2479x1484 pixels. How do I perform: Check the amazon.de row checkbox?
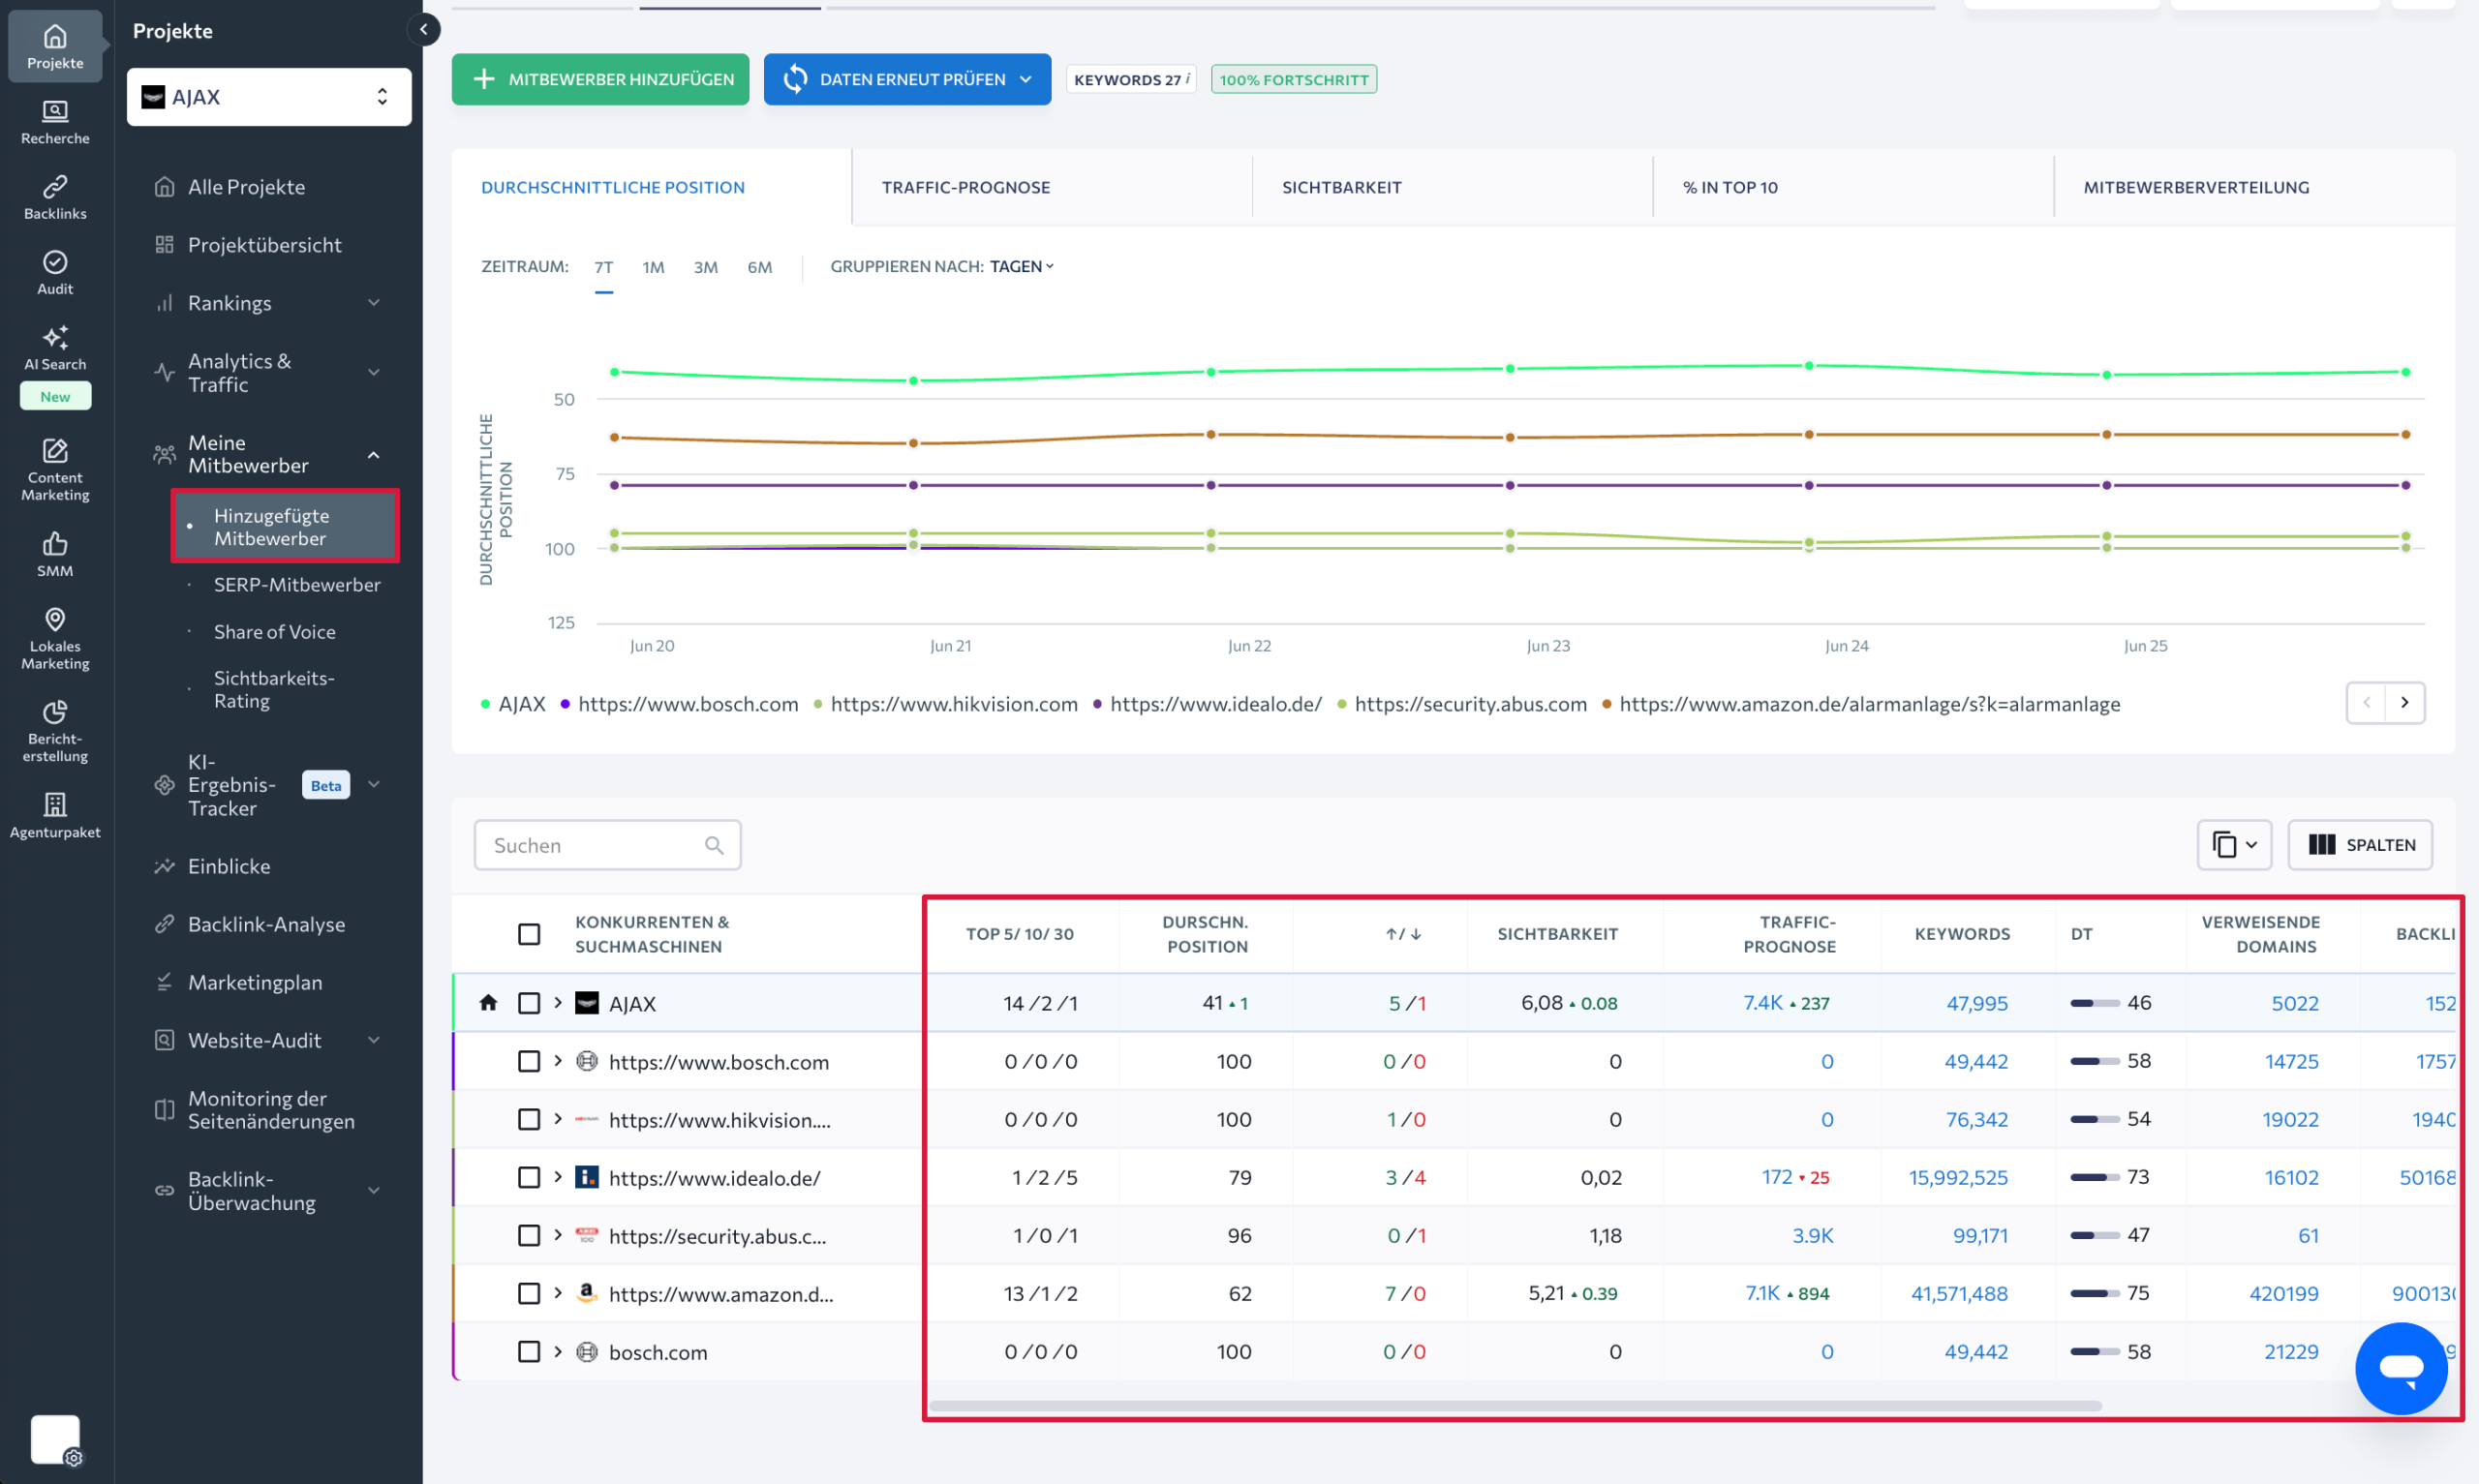[x=529, y=1293]
